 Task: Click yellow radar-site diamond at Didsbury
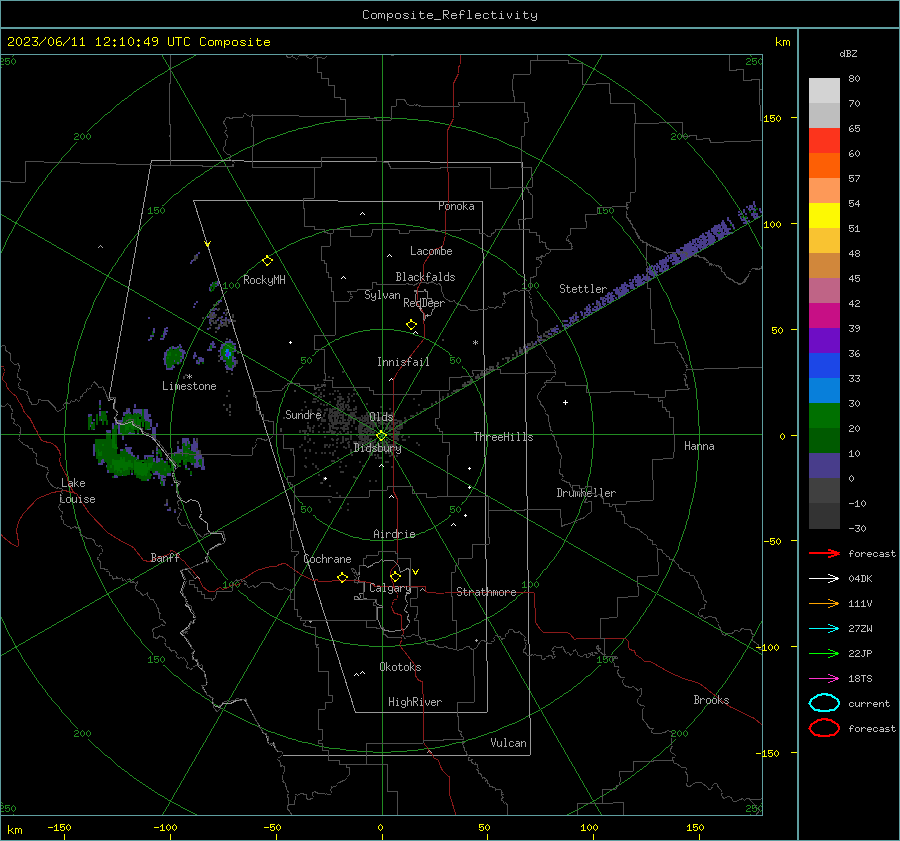coord(381,436)
